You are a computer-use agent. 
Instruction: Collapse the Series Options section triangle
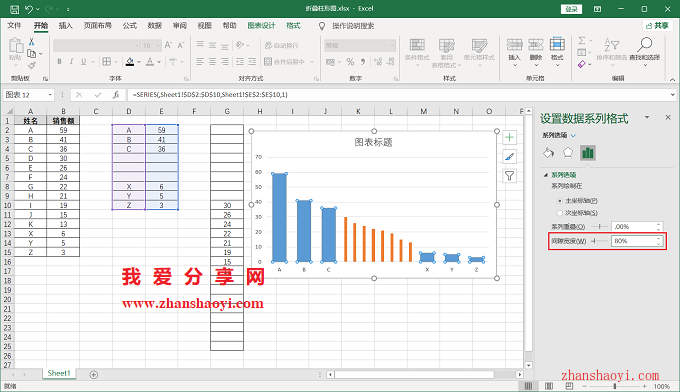546,175
